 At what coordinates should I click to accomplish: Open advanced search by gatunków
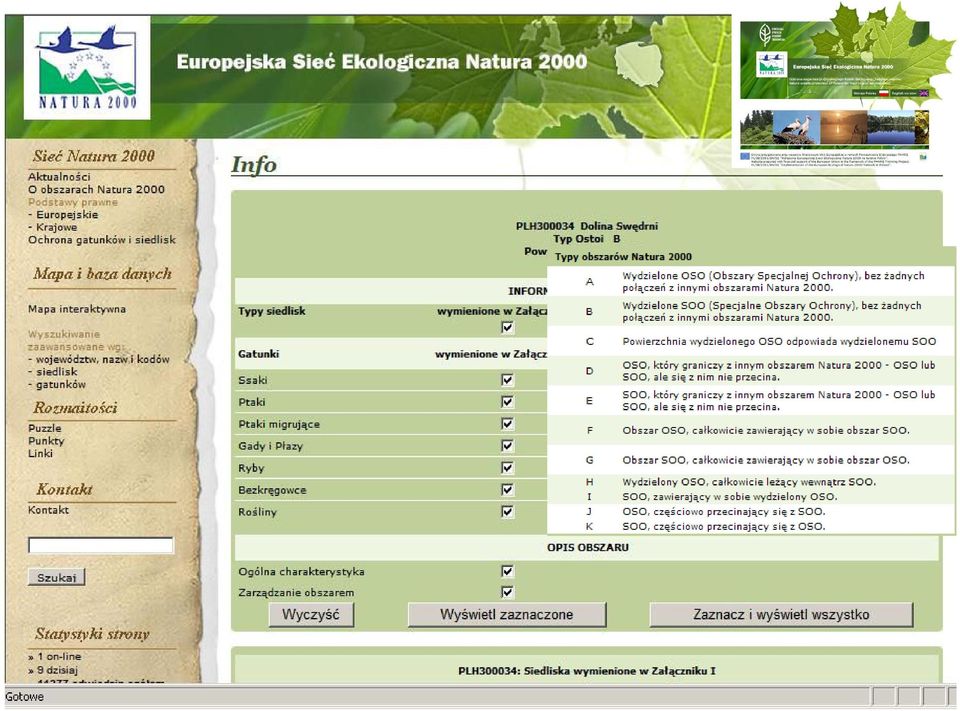point(61,385)
